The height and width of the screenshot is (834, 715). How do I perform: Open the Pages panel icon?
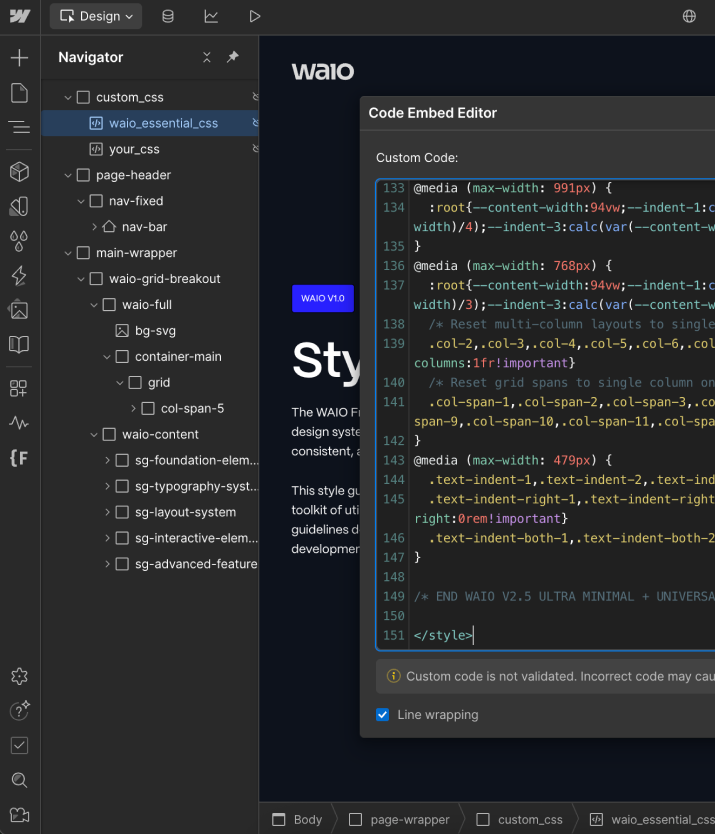click(19, 93)
